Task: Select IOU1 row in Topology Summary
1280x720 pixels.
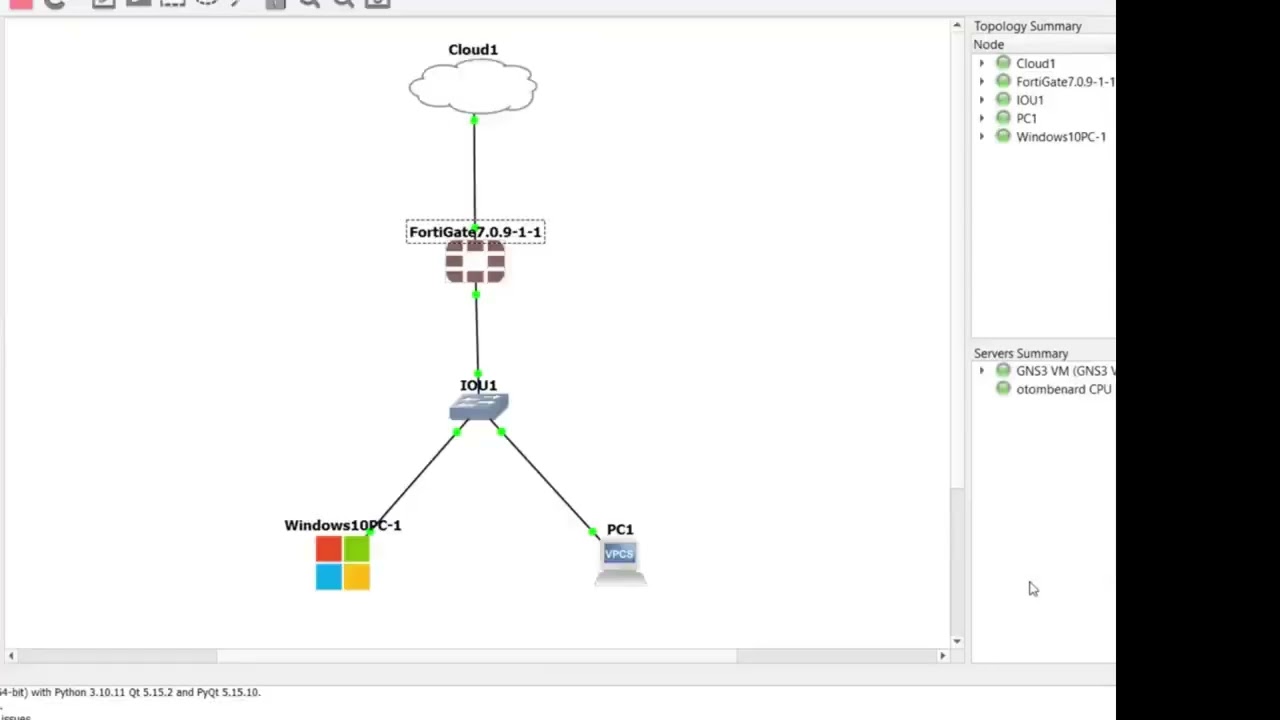Action: pyautogui.click(x=1044, y=99)
